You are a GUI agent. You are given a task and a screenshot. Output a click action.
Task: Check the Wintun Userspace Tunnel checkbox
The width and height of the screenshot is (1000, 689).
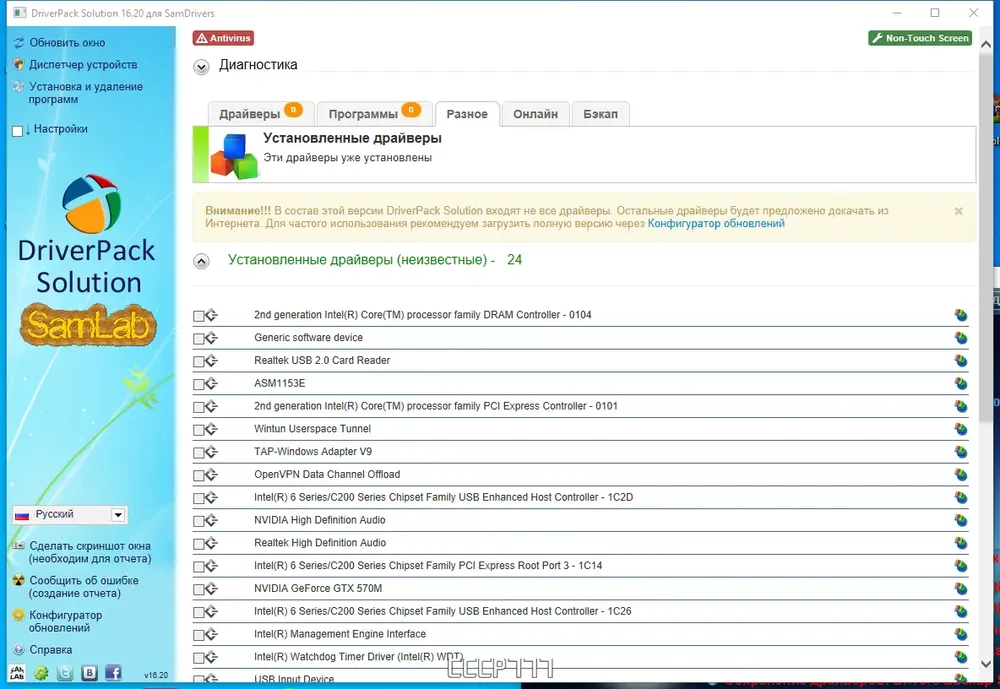(x=198, y=430)
